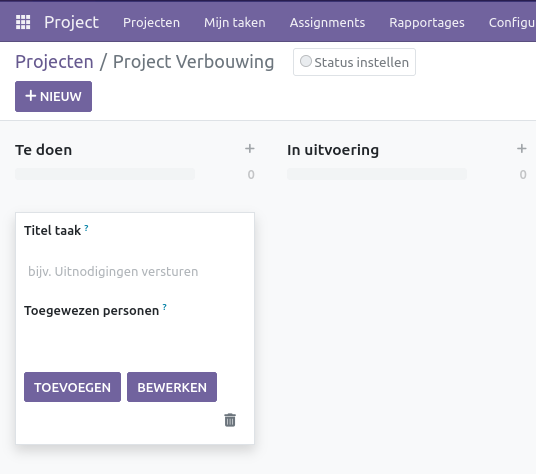Click the NIEUW button
536x474 pixels.
point(53,96)
